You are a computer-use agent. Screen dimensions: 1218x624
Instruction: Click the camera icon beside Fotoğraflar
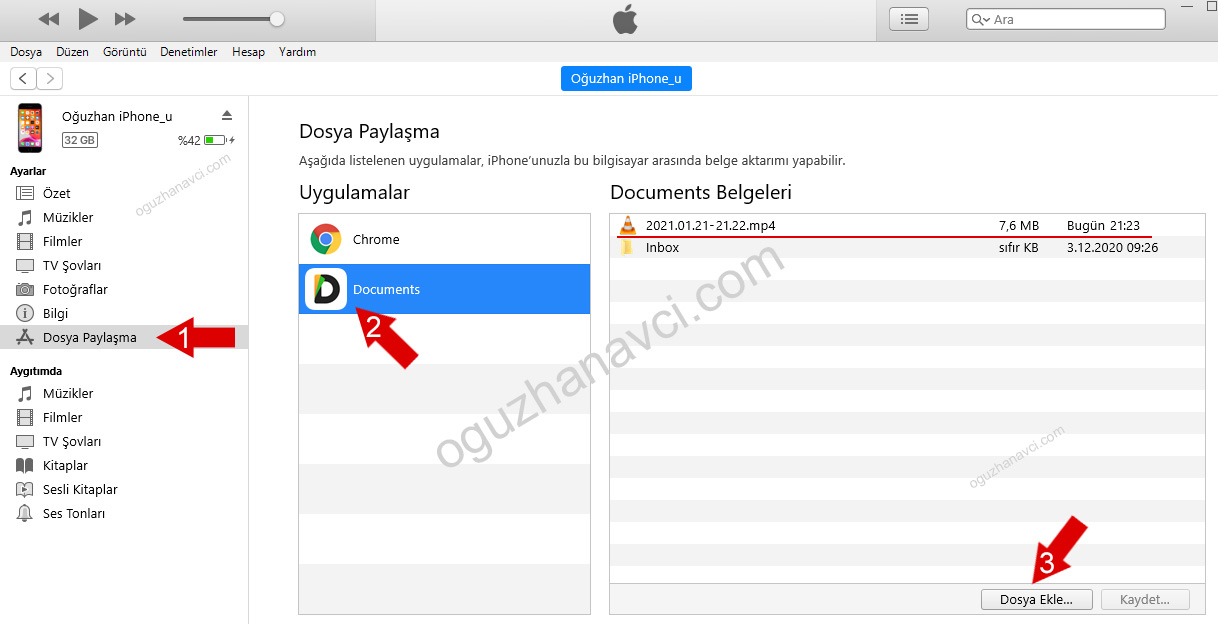pos(25,289)
